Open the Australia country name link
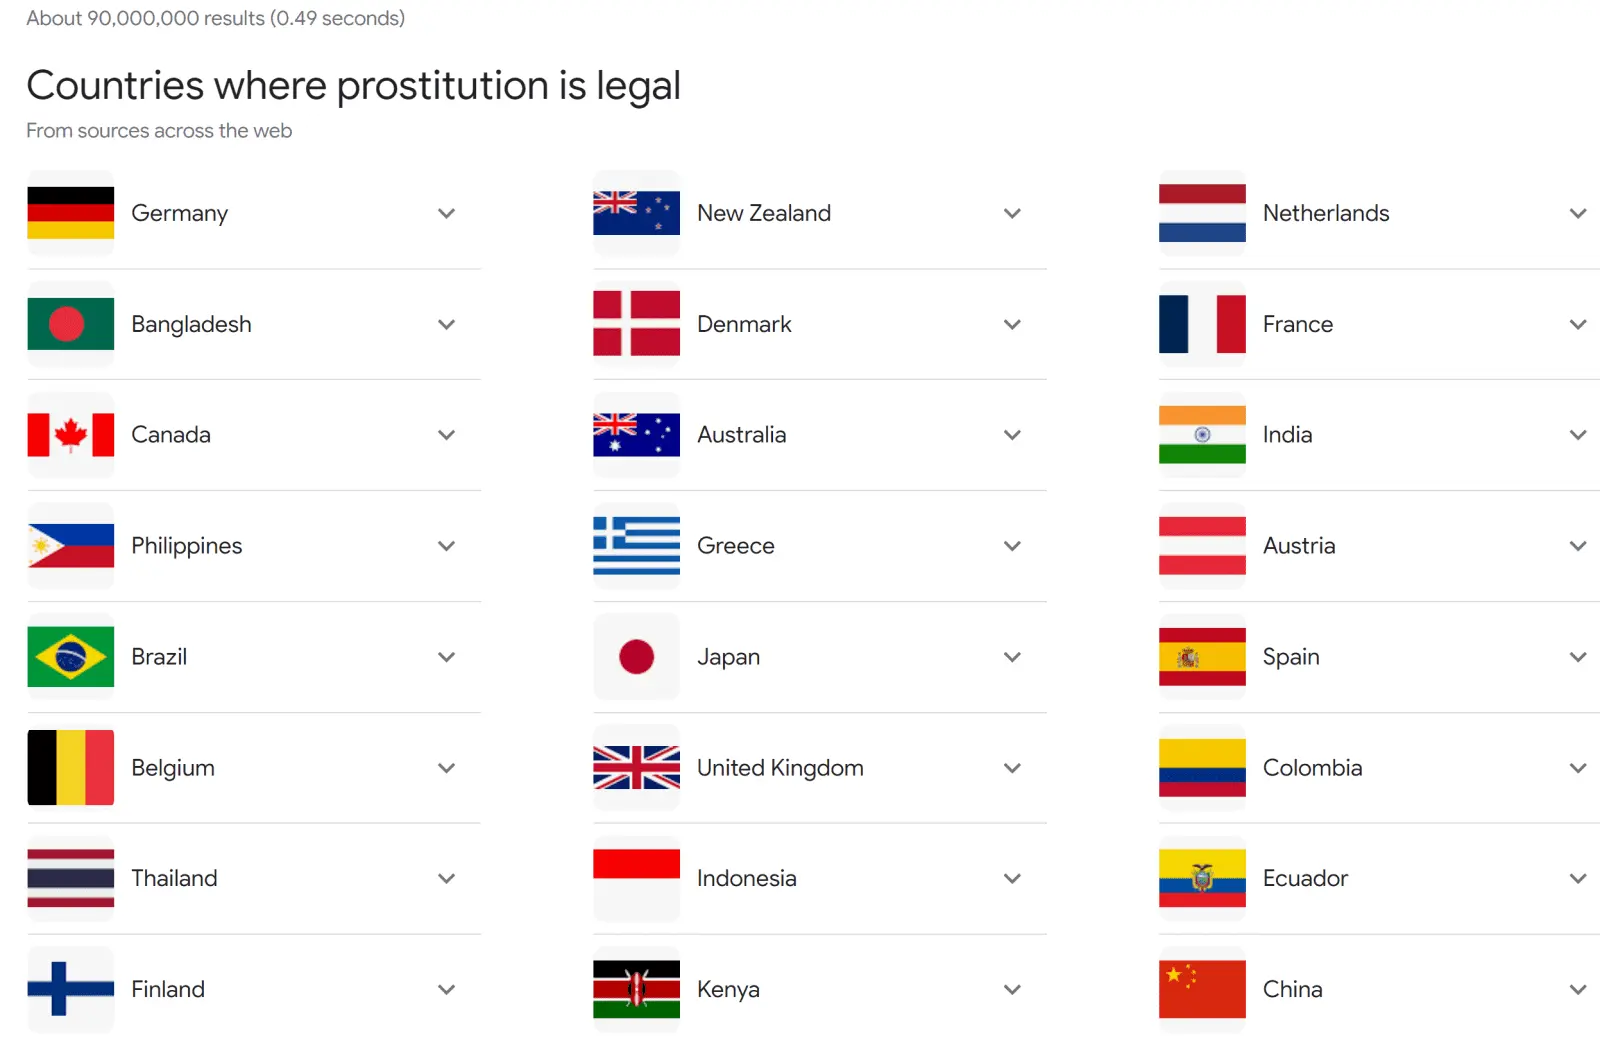This screenshot has width=1600, height=1051. click(741, 435)
